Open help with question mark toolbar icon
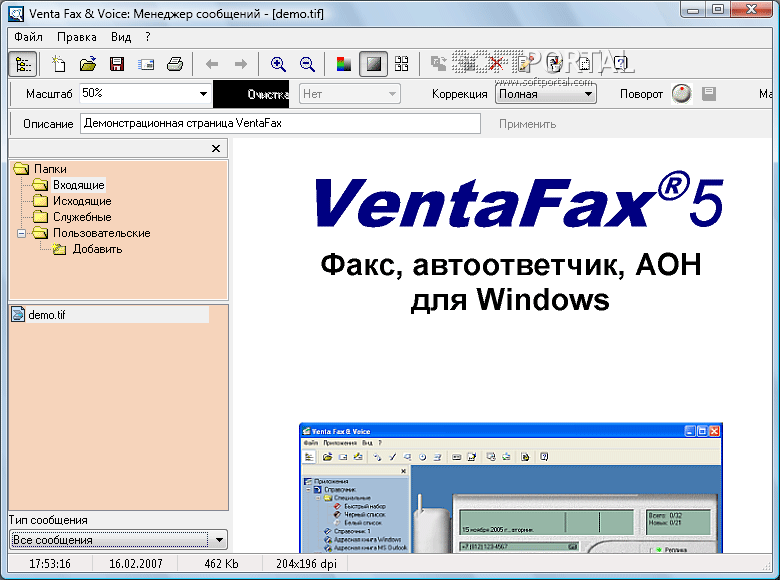The width and height of the screenshot is (780, 580). coord(620,63)
